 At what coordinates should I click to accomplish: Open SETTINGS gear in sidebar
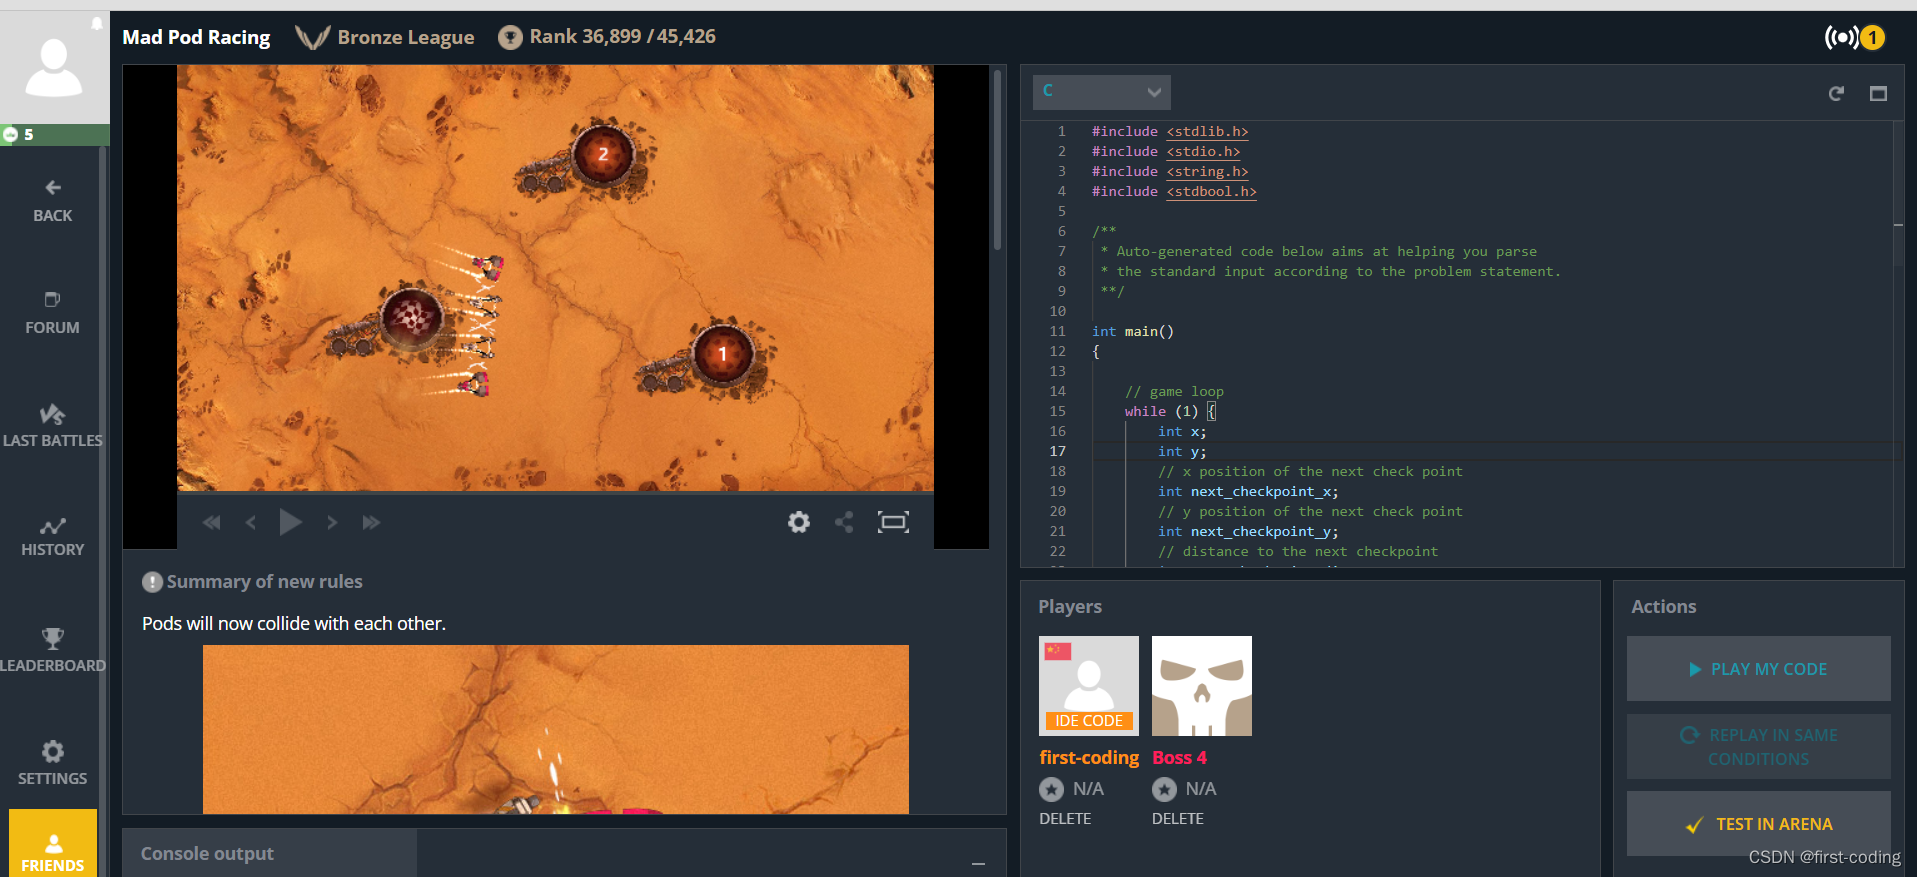53,763
